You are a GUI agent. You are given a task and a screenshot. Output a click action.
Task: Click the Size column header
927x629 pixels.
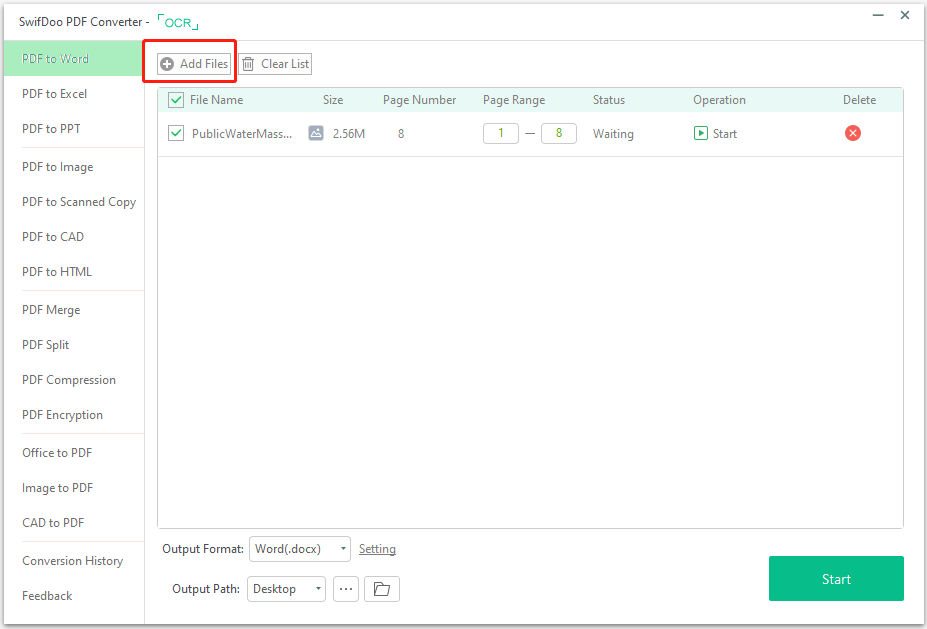coord(333,100)
